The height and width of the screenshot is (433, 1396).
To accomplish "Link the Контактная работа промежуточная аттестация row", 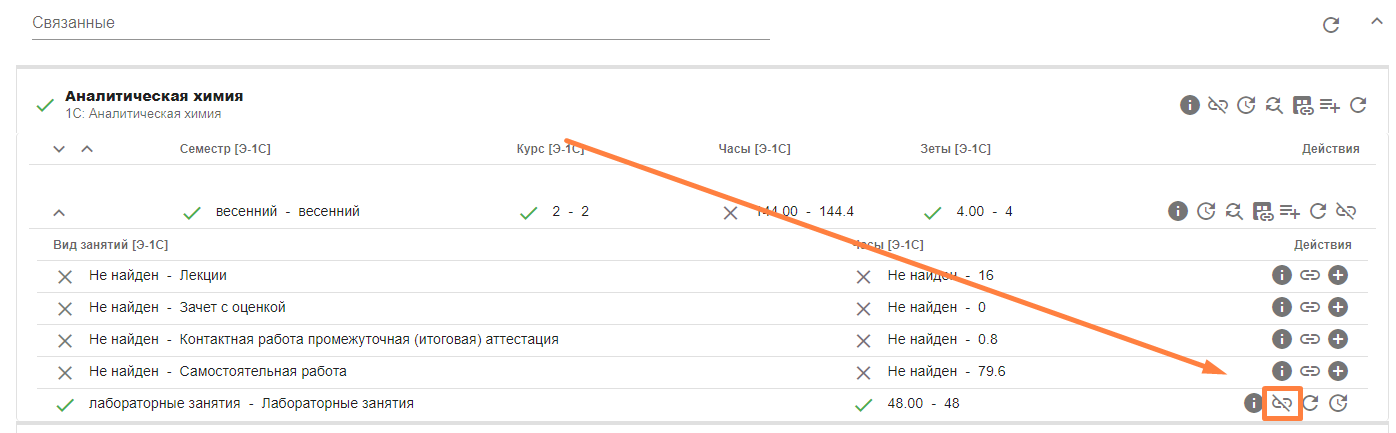I will tap(1310, 339).
